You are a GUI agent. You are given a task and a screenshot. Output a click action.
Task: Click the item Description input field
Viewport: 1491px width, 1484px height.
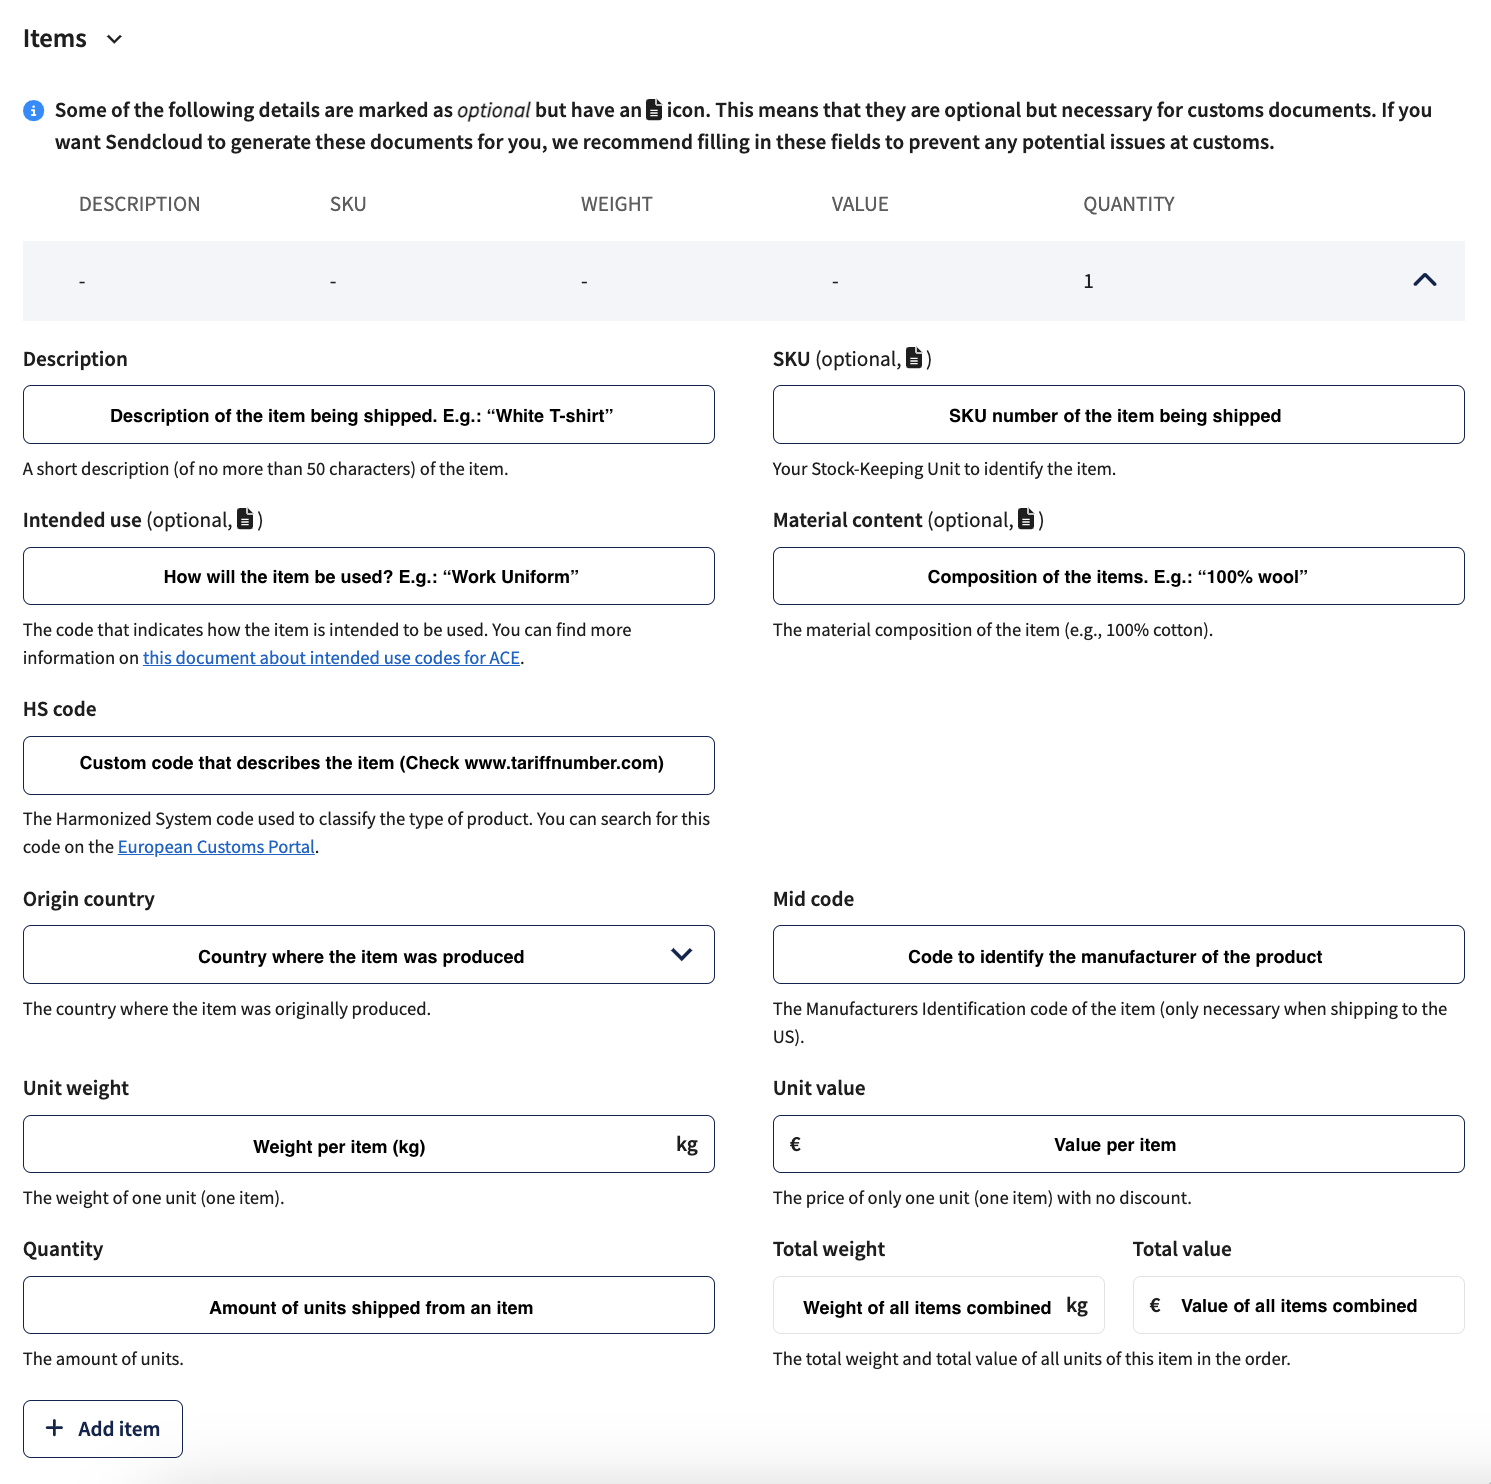(x=368, y=414)
